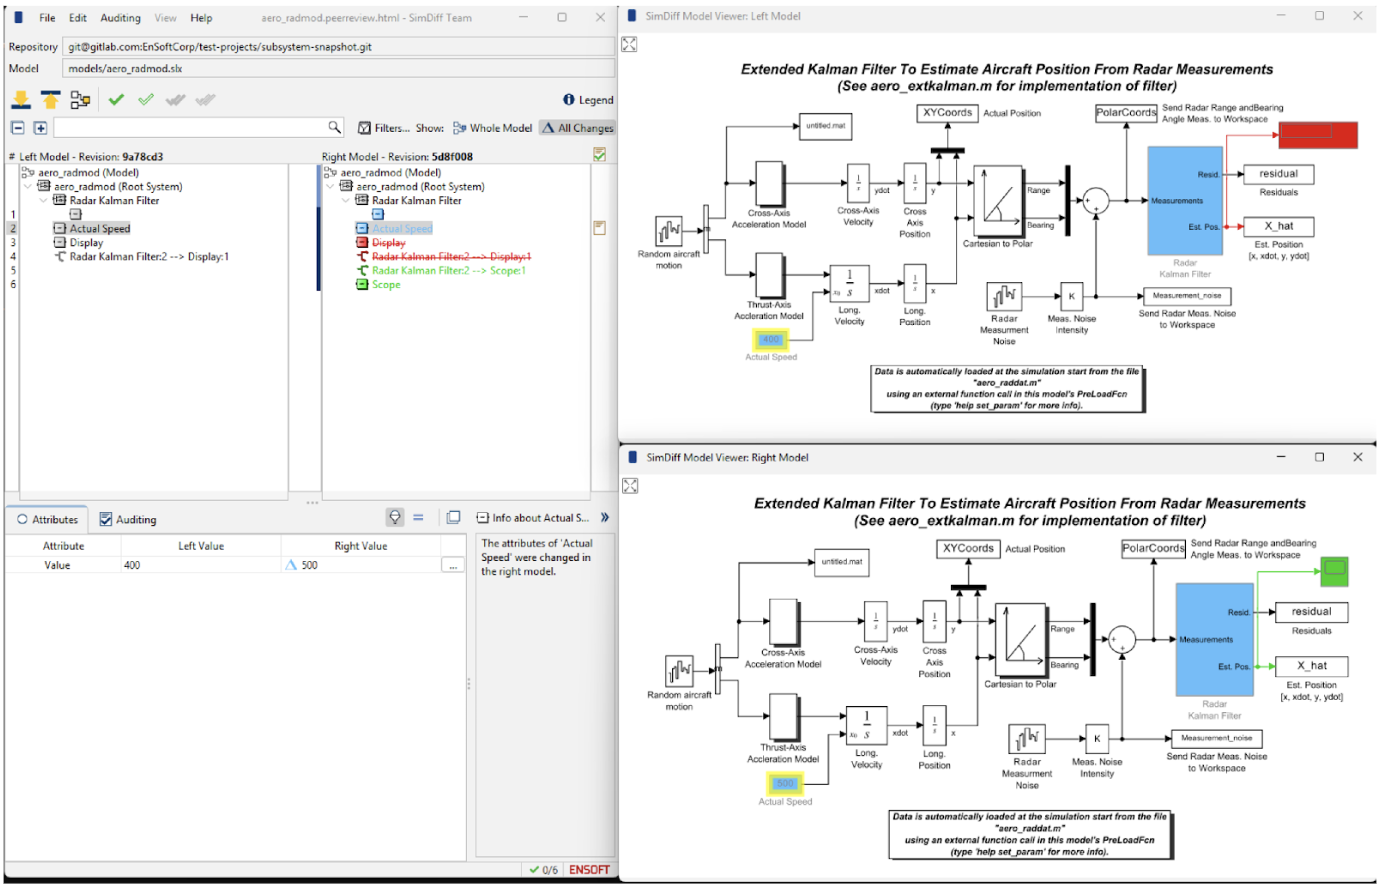Click the solid green checkmark audit icon

[x=117, y=100]
